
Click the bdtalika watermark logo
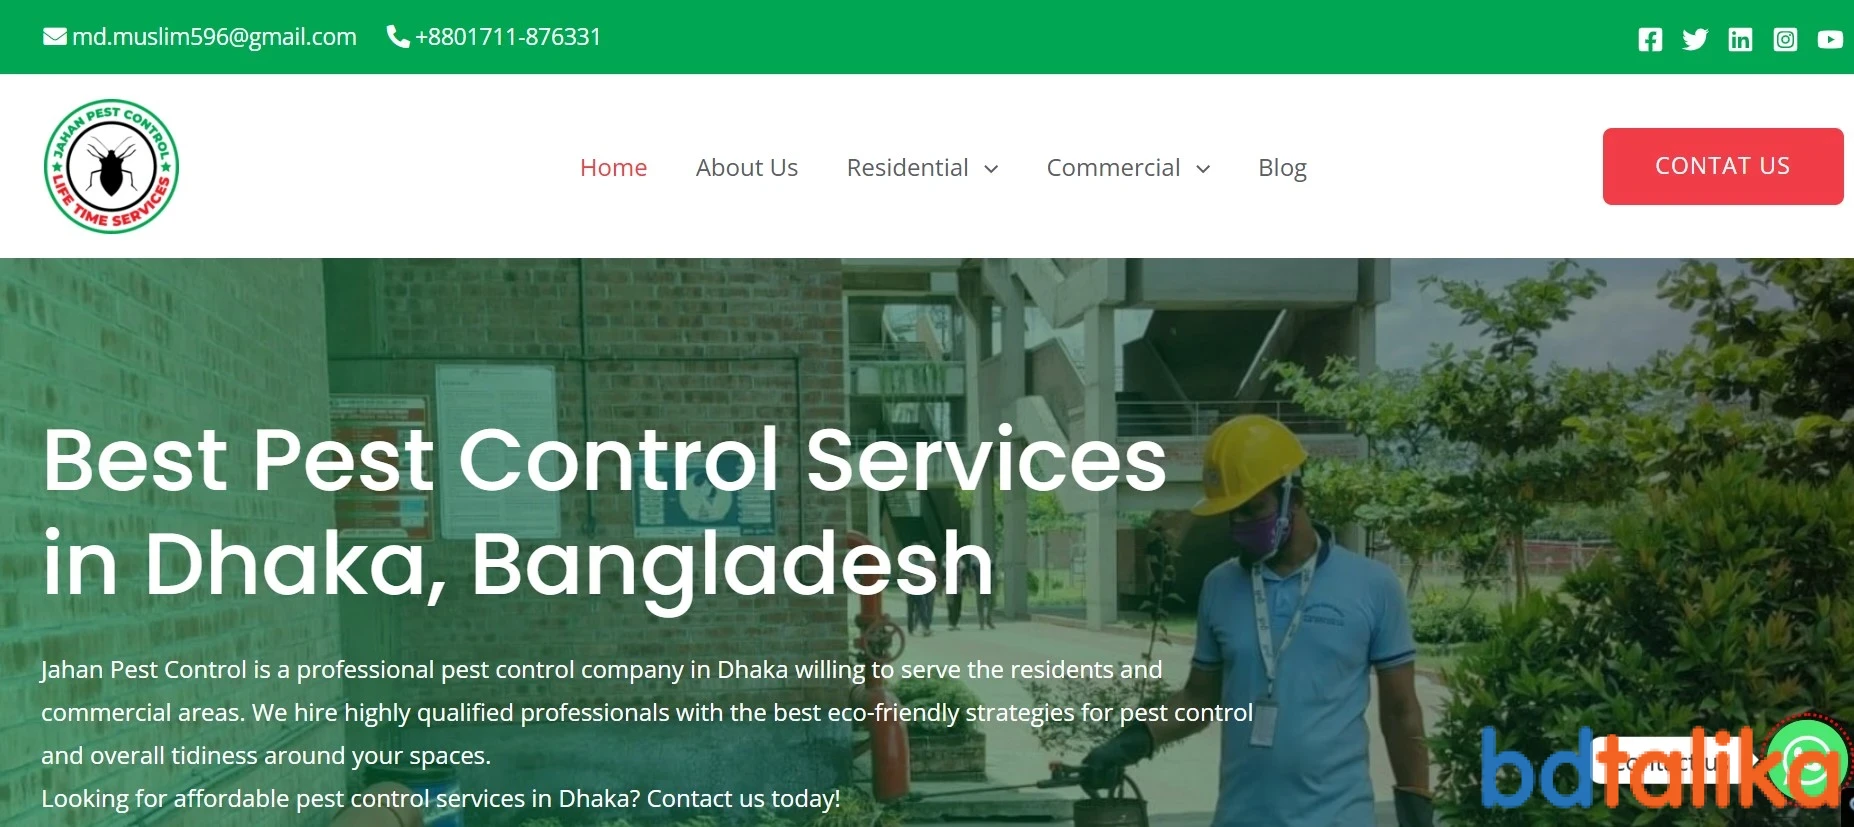pyautogui.click(x=1660, y=768)
